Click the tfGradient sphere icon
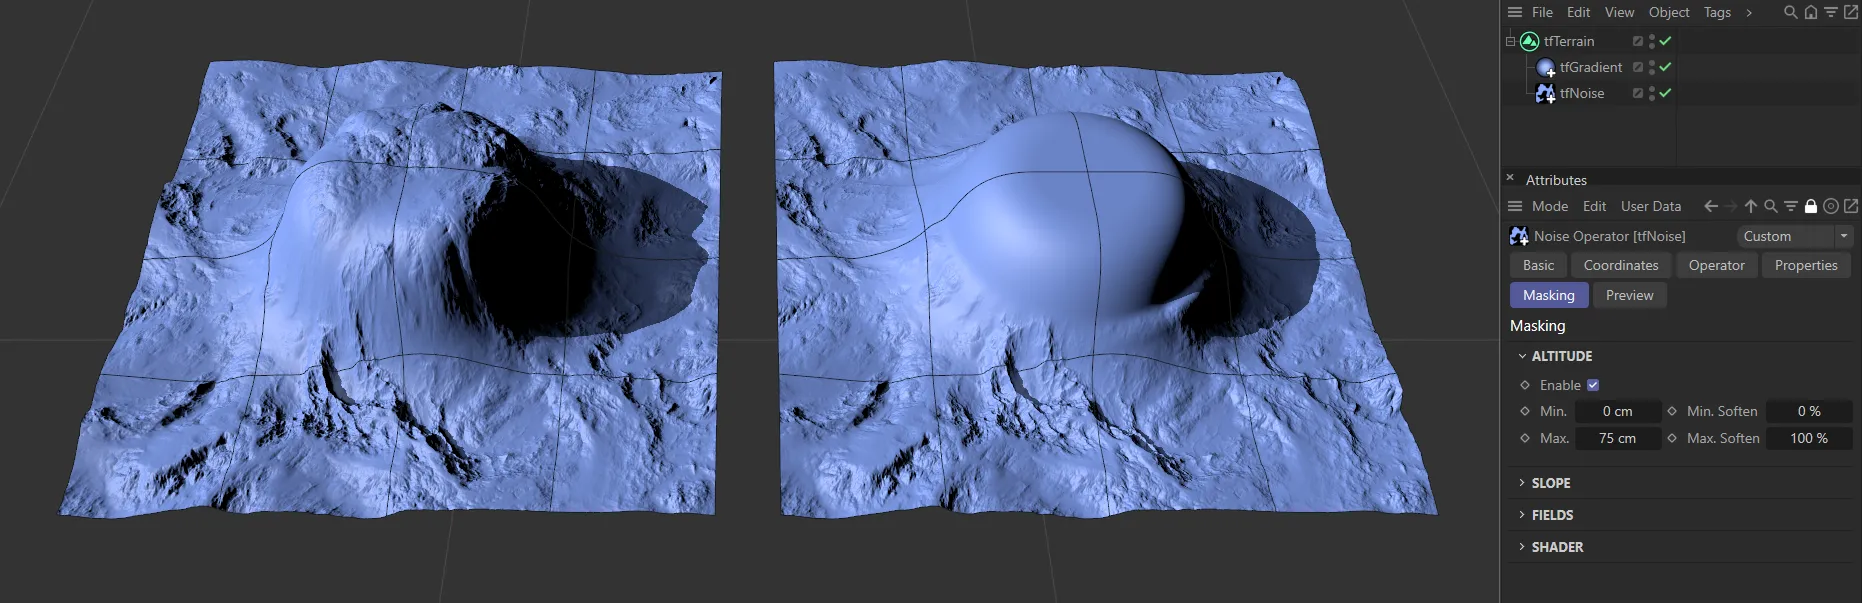 (x=1545, y=67)
